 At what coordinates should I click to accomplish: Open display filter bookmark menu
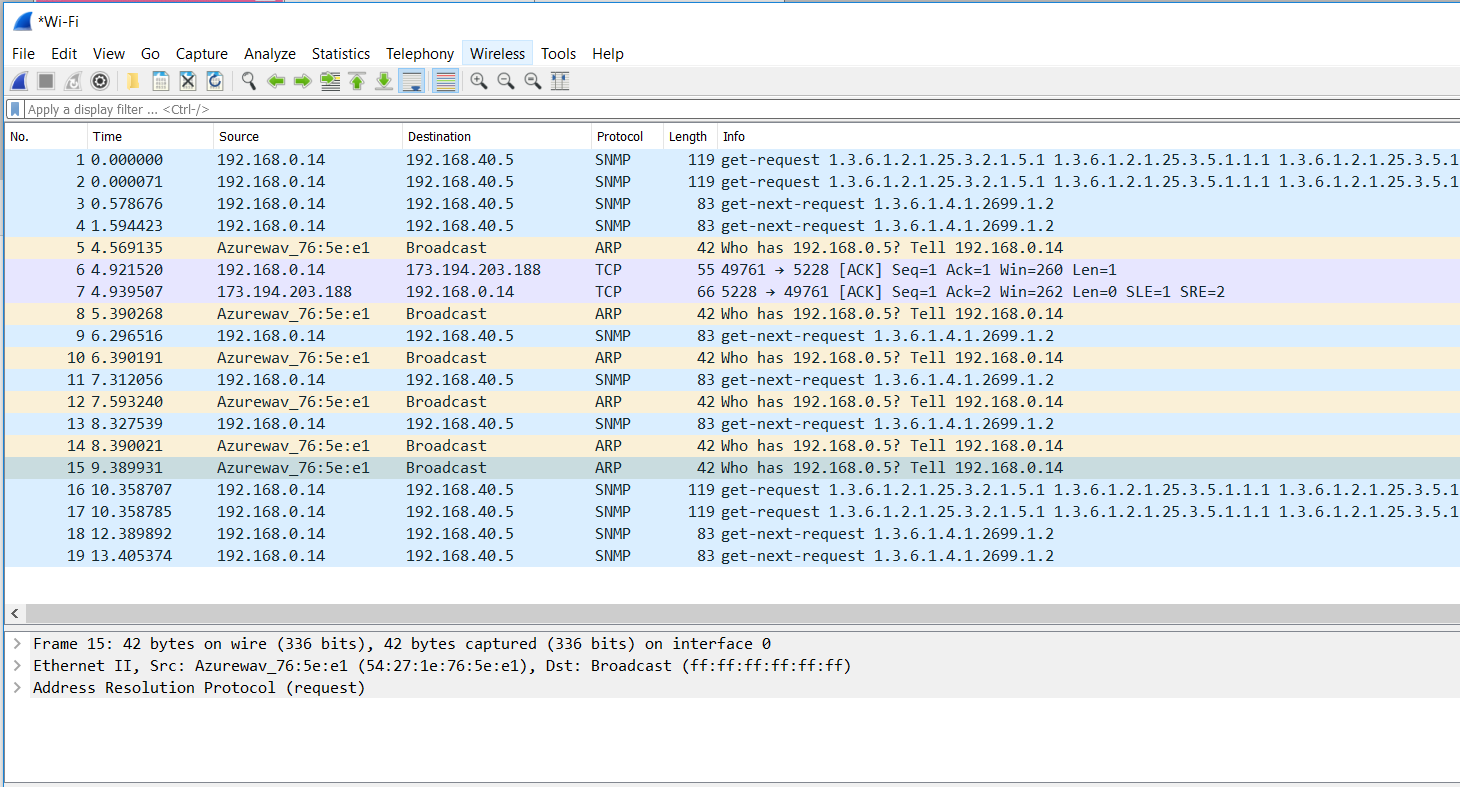tap(15, 109)
